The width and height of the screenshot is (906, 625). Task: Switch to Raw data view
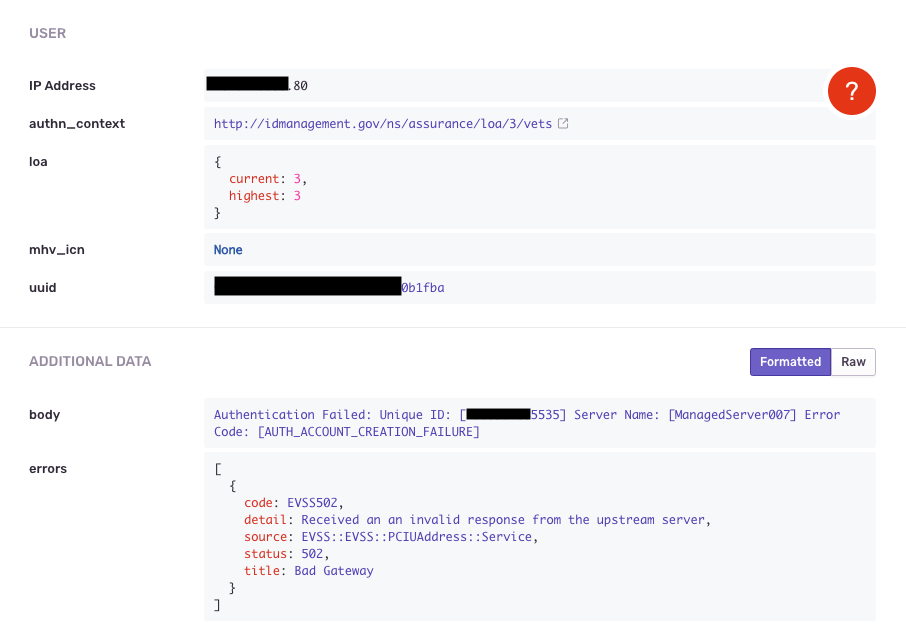[855, 361]
